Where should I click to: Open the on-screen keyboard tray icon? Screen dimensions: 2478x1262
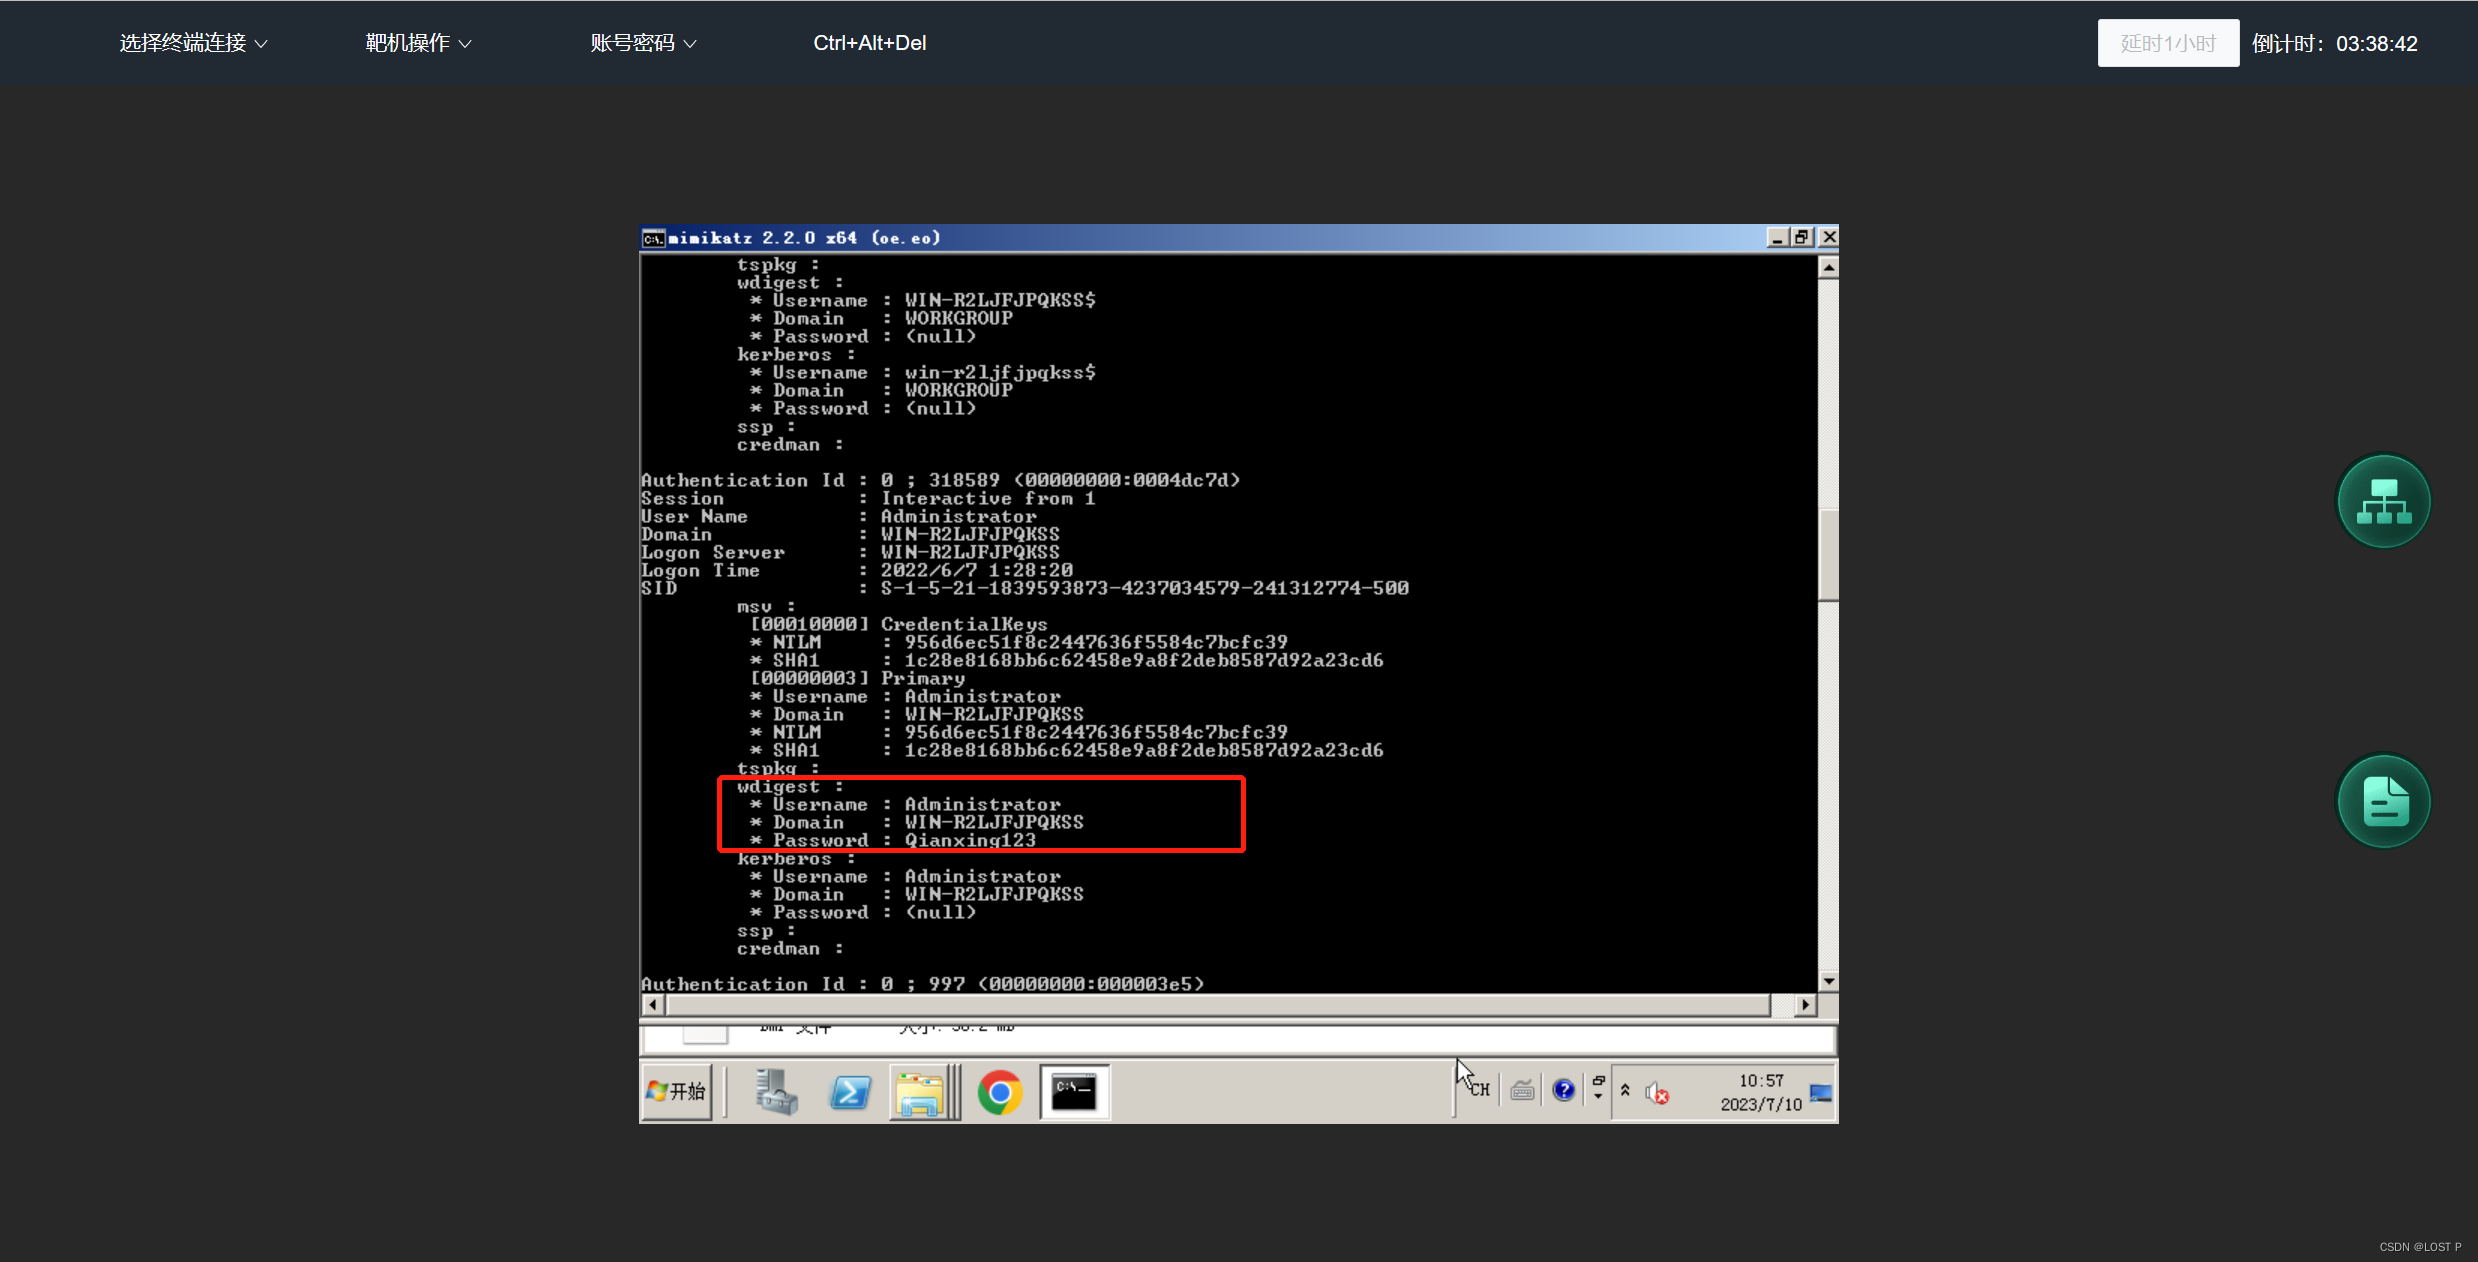1523,1090
